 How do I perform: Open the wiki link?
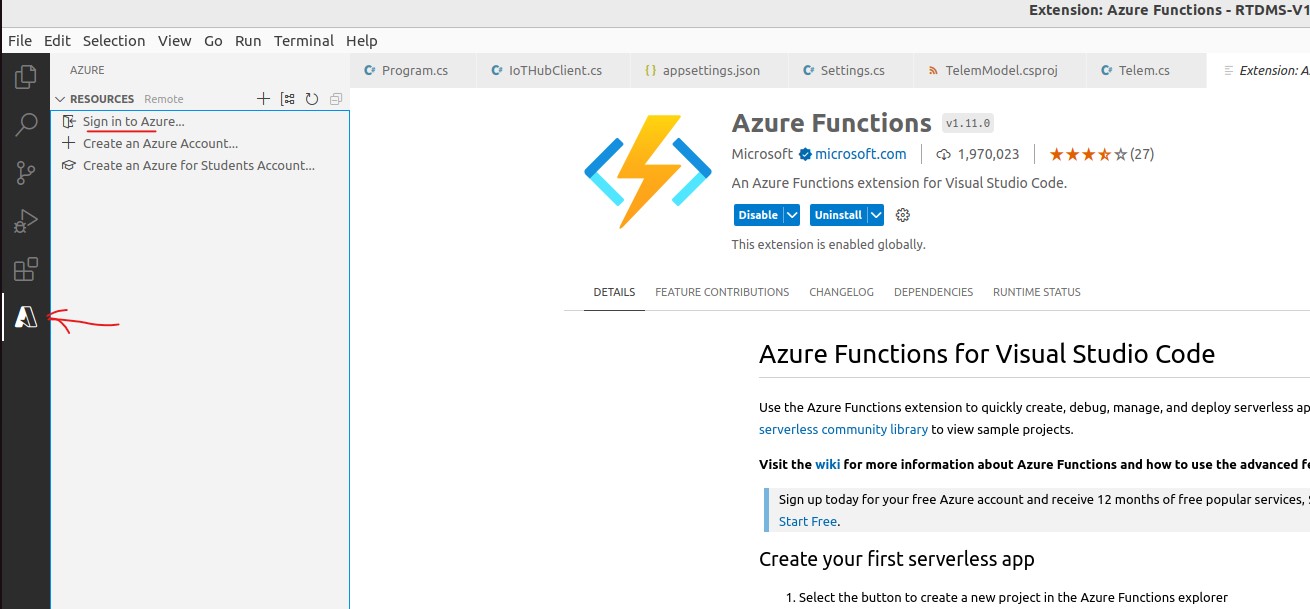[827, 464]
